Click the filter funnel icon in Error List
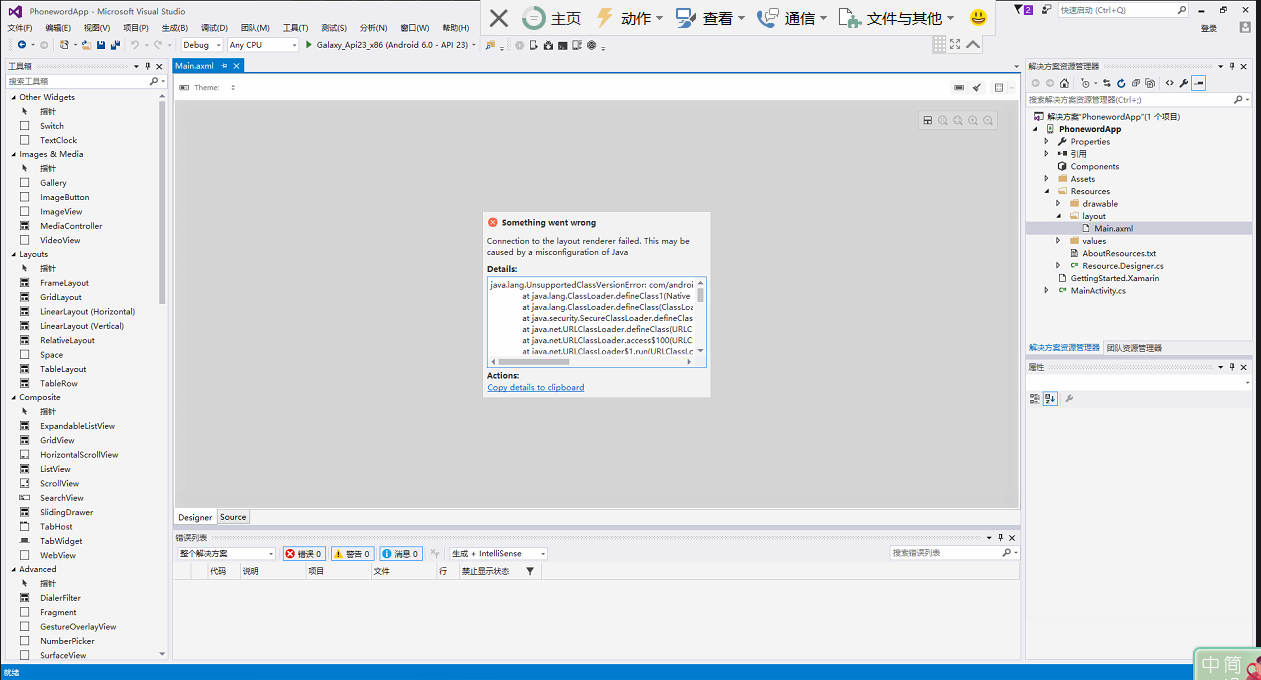 pyautogui.click(x=530, y=571)
